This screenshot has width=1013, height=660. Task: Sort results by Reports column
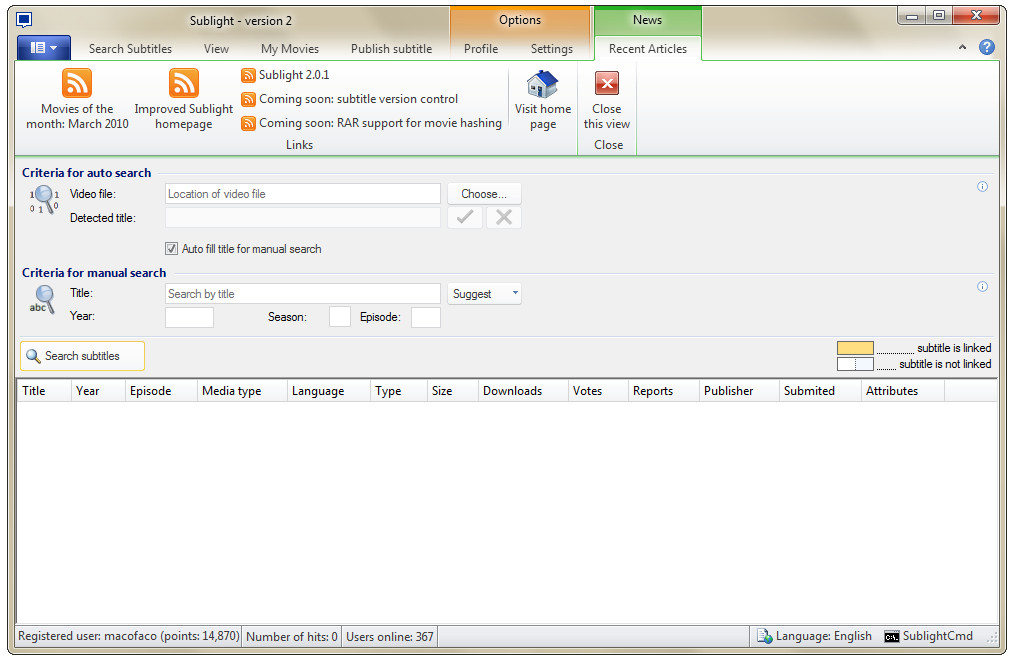point(663,391)
